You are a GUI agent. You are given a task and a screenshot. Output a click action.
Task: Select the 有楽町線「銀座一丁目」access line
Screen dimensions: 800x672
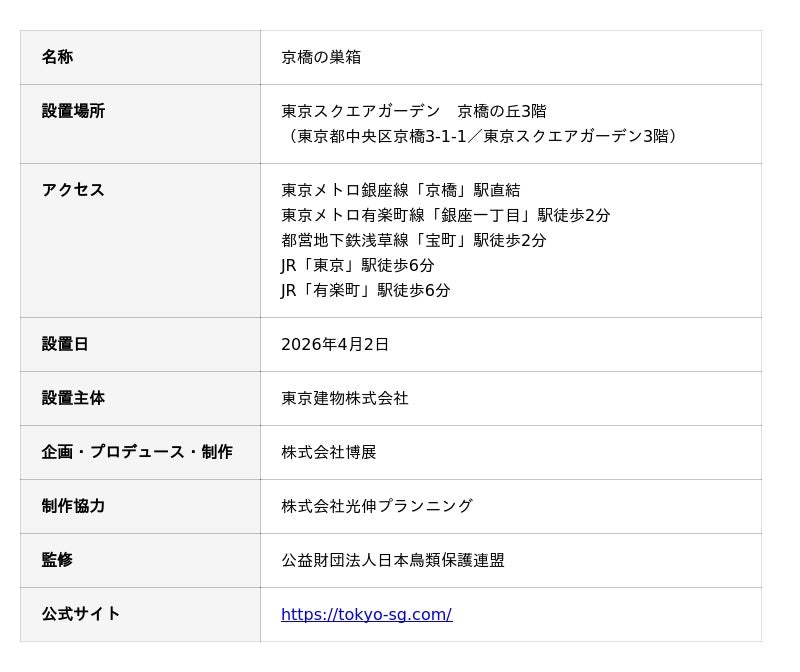pos(445,215)
